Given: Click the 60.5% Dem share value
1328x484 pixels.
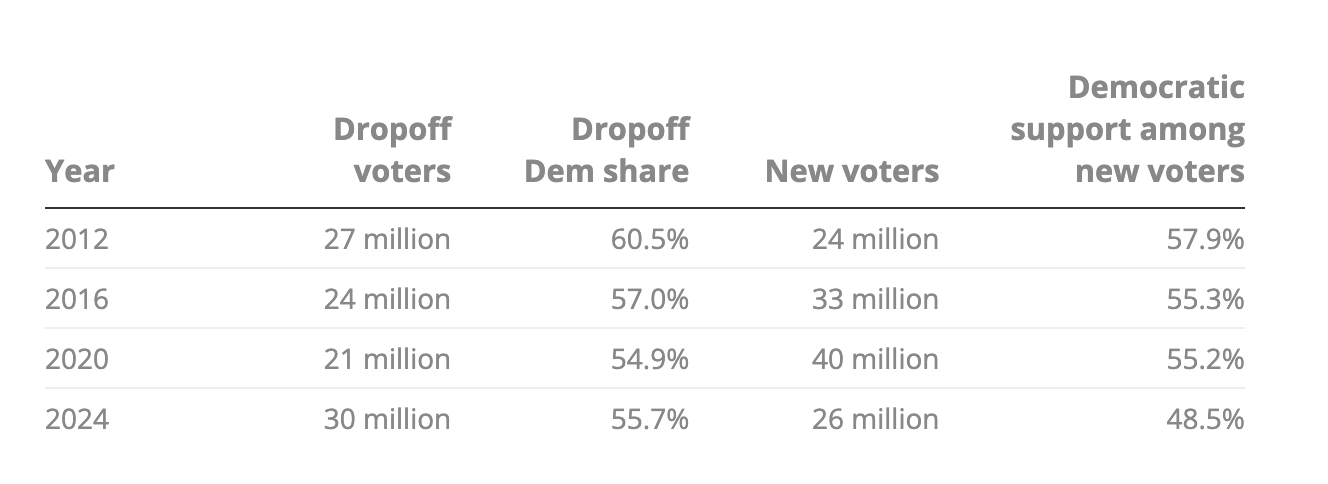Looking at the screenshot, I should (x=650, y=239).
